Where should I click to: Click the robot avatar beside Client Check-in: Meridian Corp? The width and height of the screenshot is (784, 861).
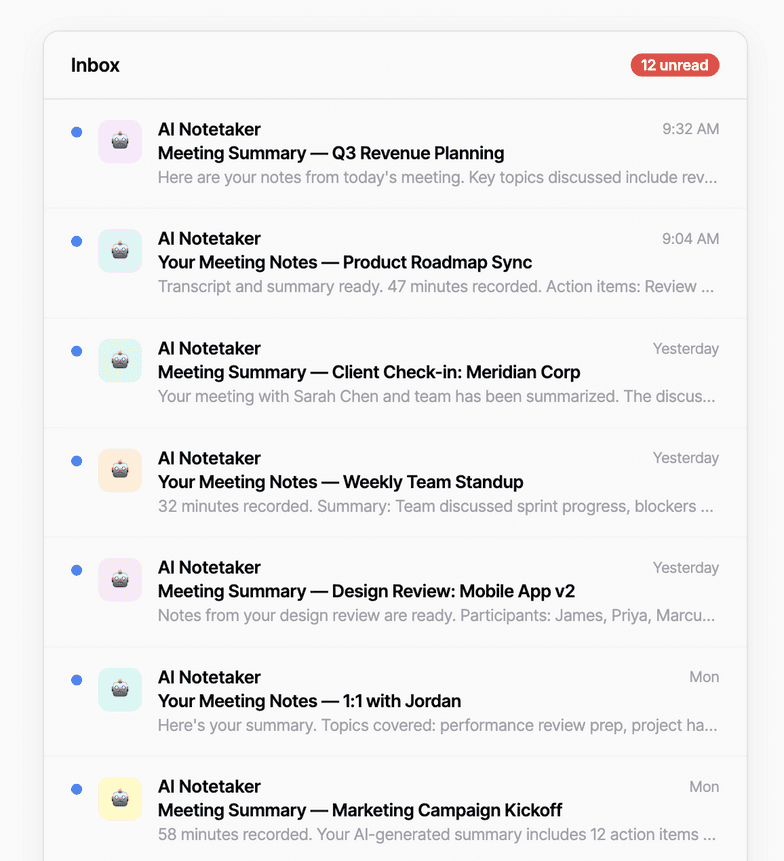click(120, 361)
